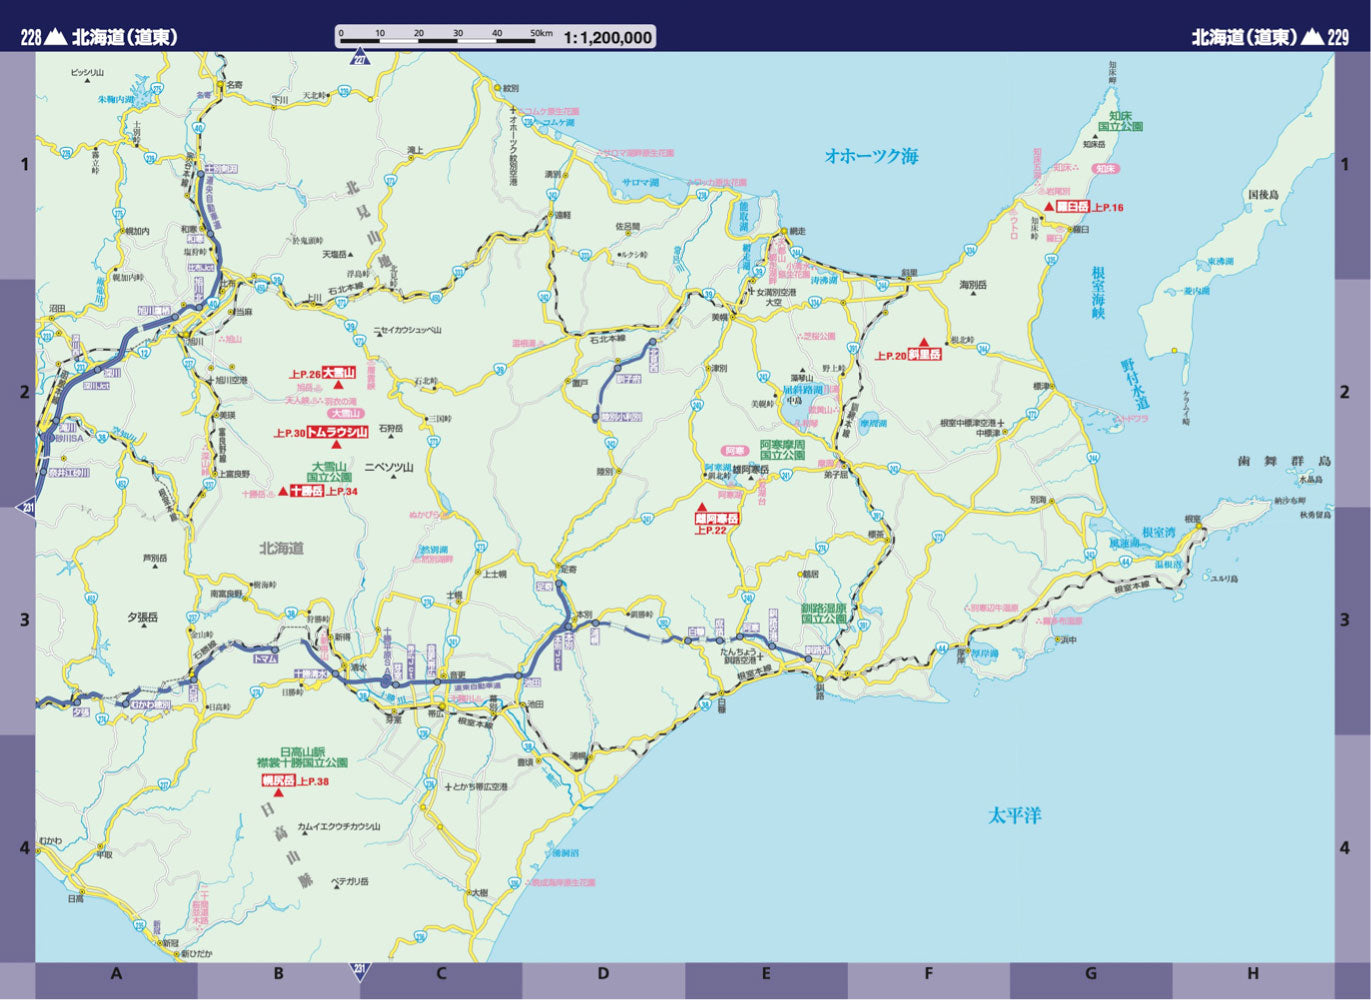This screenshot has height=1000, width=1371.
Task: Click the 歯舞群島 islands label
Action: 1285,461
